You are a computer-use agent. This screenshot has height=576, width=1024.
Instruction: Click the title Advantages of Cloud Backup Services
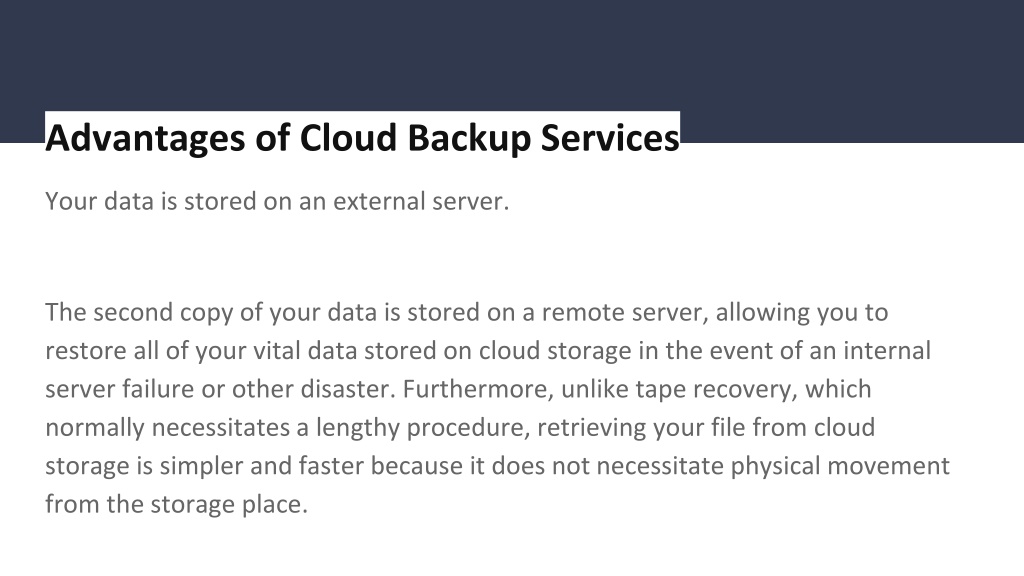click(x=362, y=138)
